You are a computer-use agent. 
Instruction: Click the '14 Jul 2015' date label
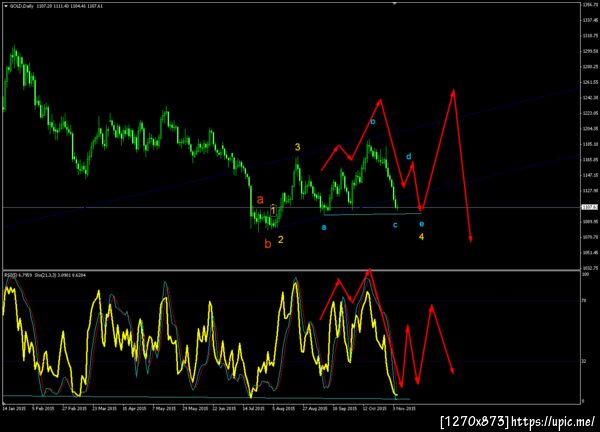pyautogui.click(x=253, y=409)
